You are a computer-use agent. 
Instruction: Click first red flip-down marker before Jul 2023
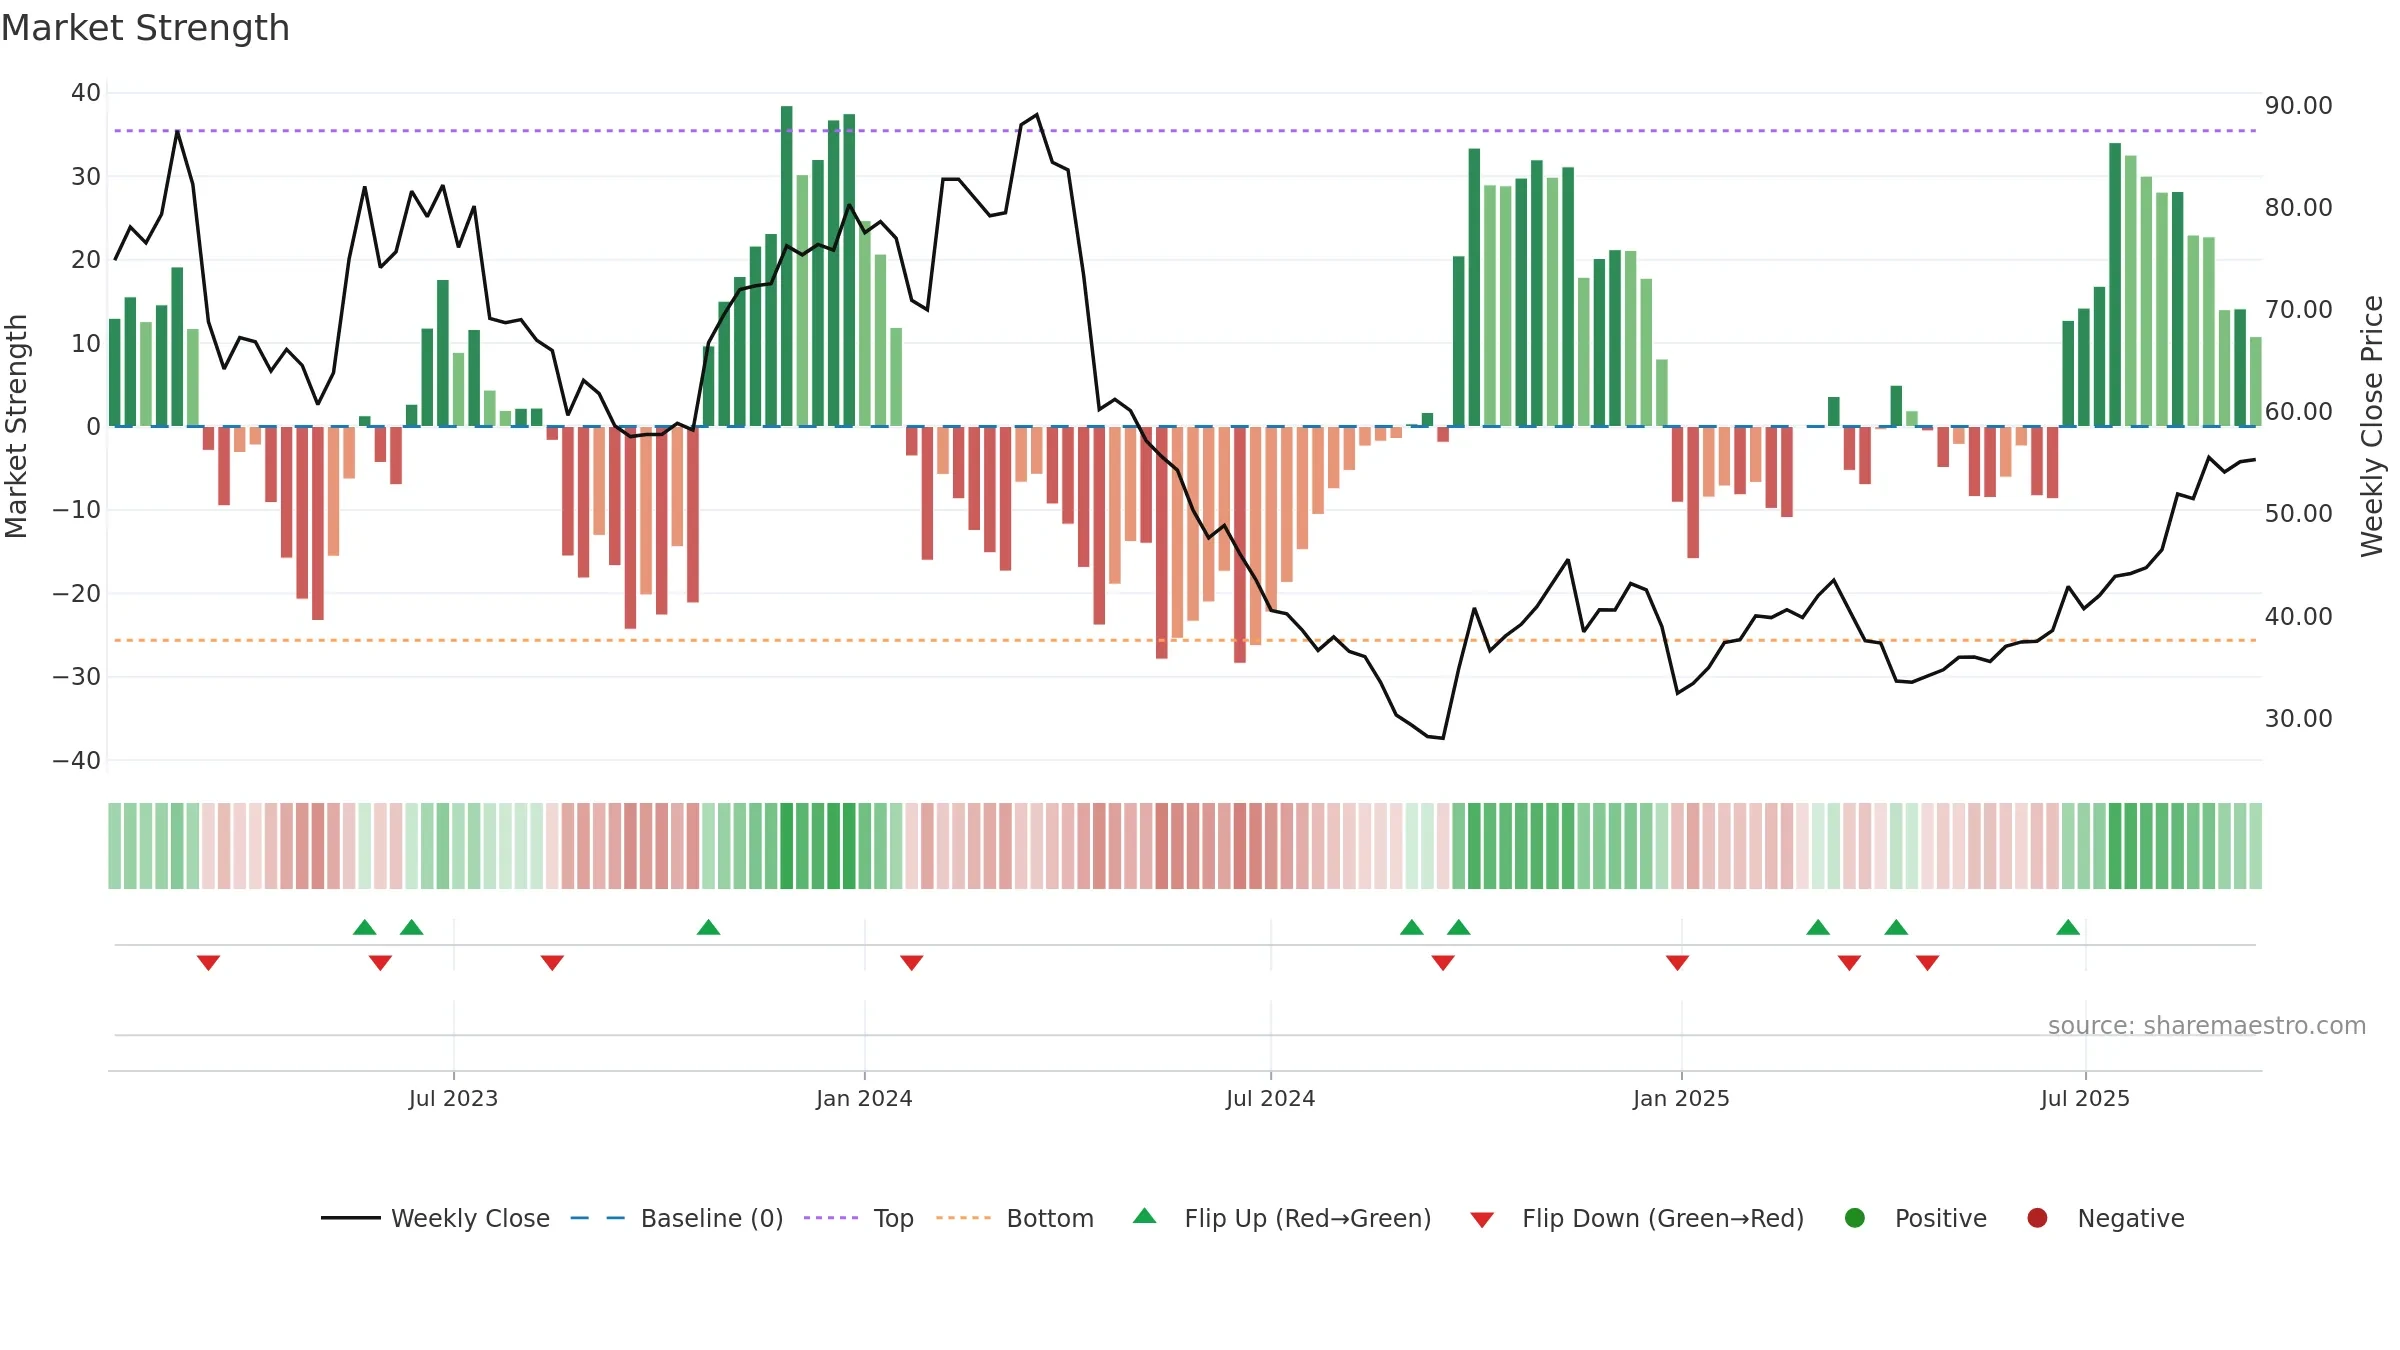click(208, 962)
